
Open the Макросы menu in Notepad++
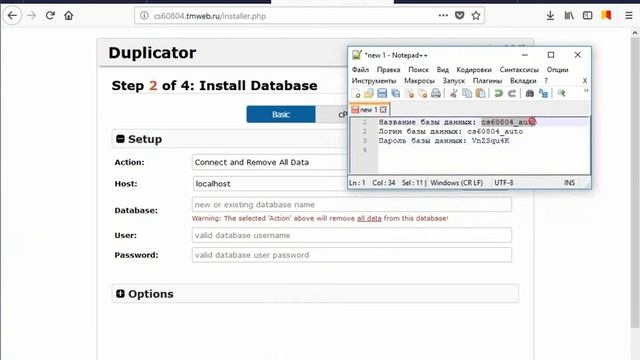click(419, 81)
